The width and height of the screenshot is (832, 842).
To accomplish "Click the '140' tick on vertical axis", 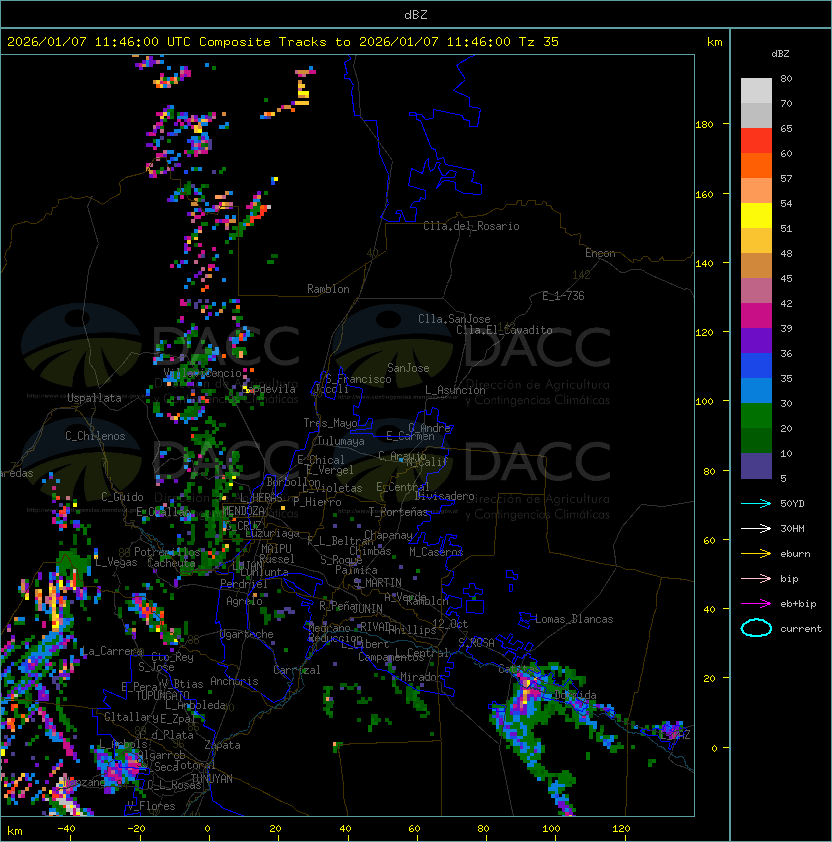I will (x=704, y=264).
